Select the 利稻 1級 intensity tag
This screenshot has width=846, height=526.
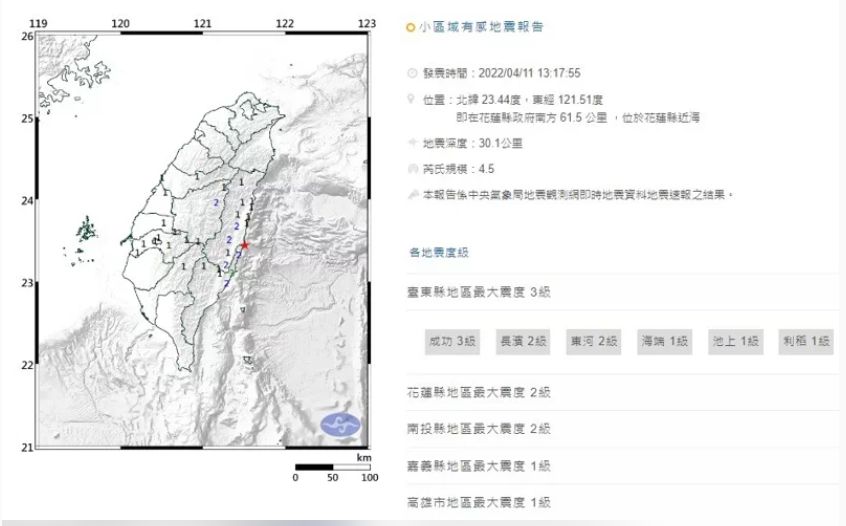pyautogui.click(x=807, y=342)
